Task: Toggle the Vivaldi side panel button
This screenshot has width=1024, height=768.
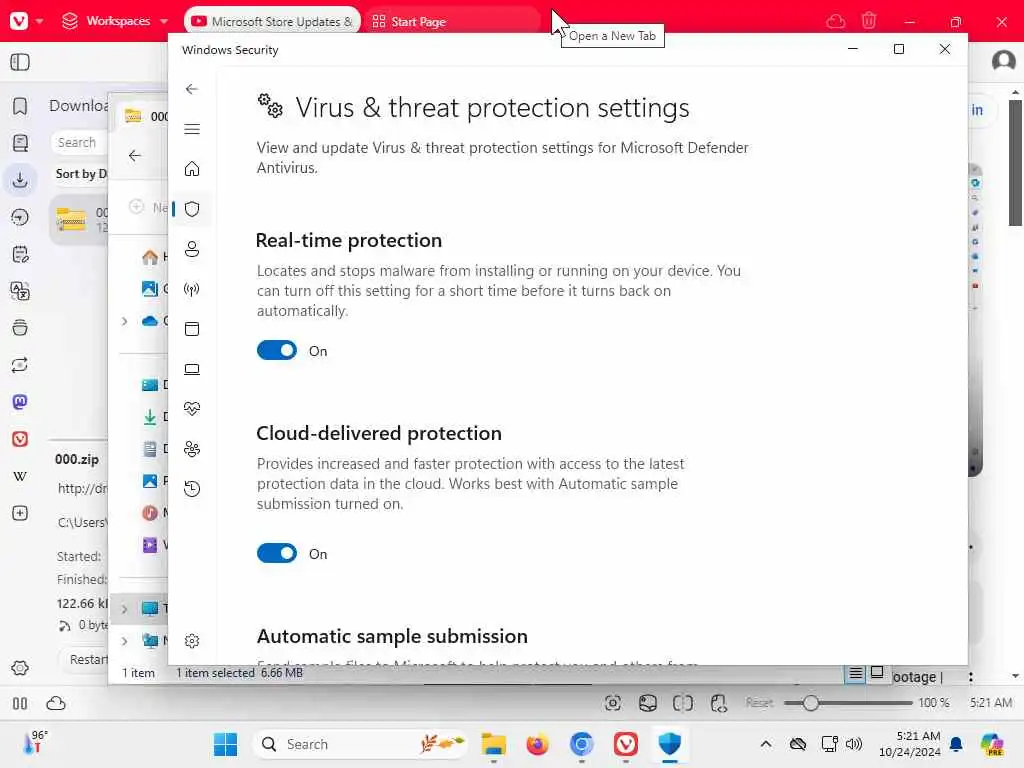Action: click(20, 62)
